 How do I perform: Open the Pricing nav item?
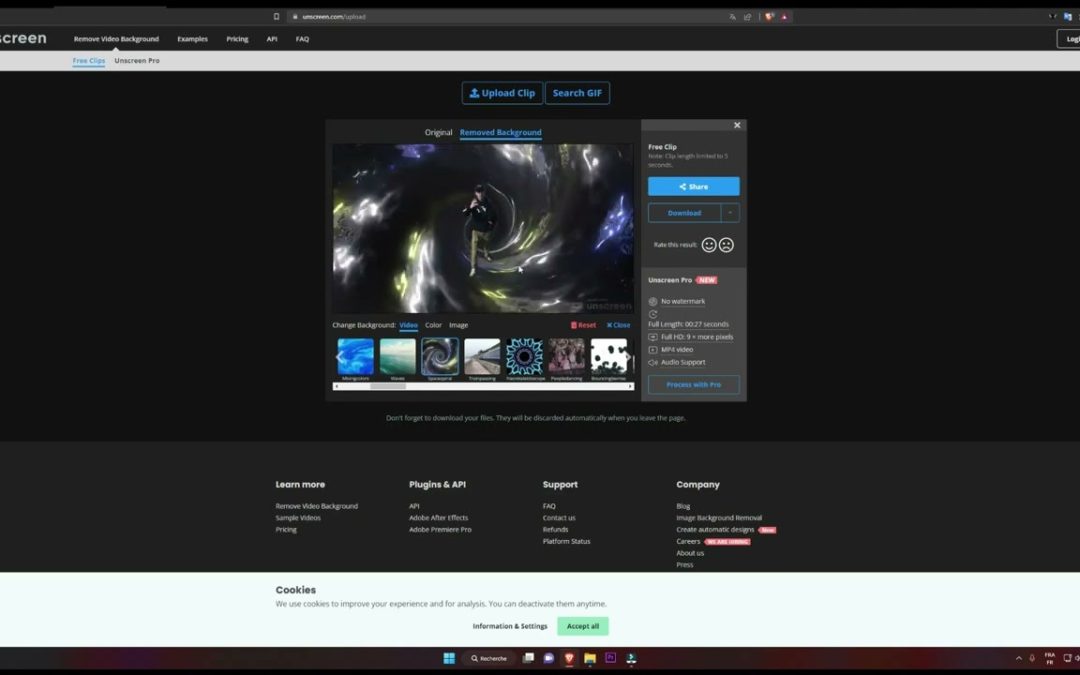pyautogui.click(x=237, y=39)
